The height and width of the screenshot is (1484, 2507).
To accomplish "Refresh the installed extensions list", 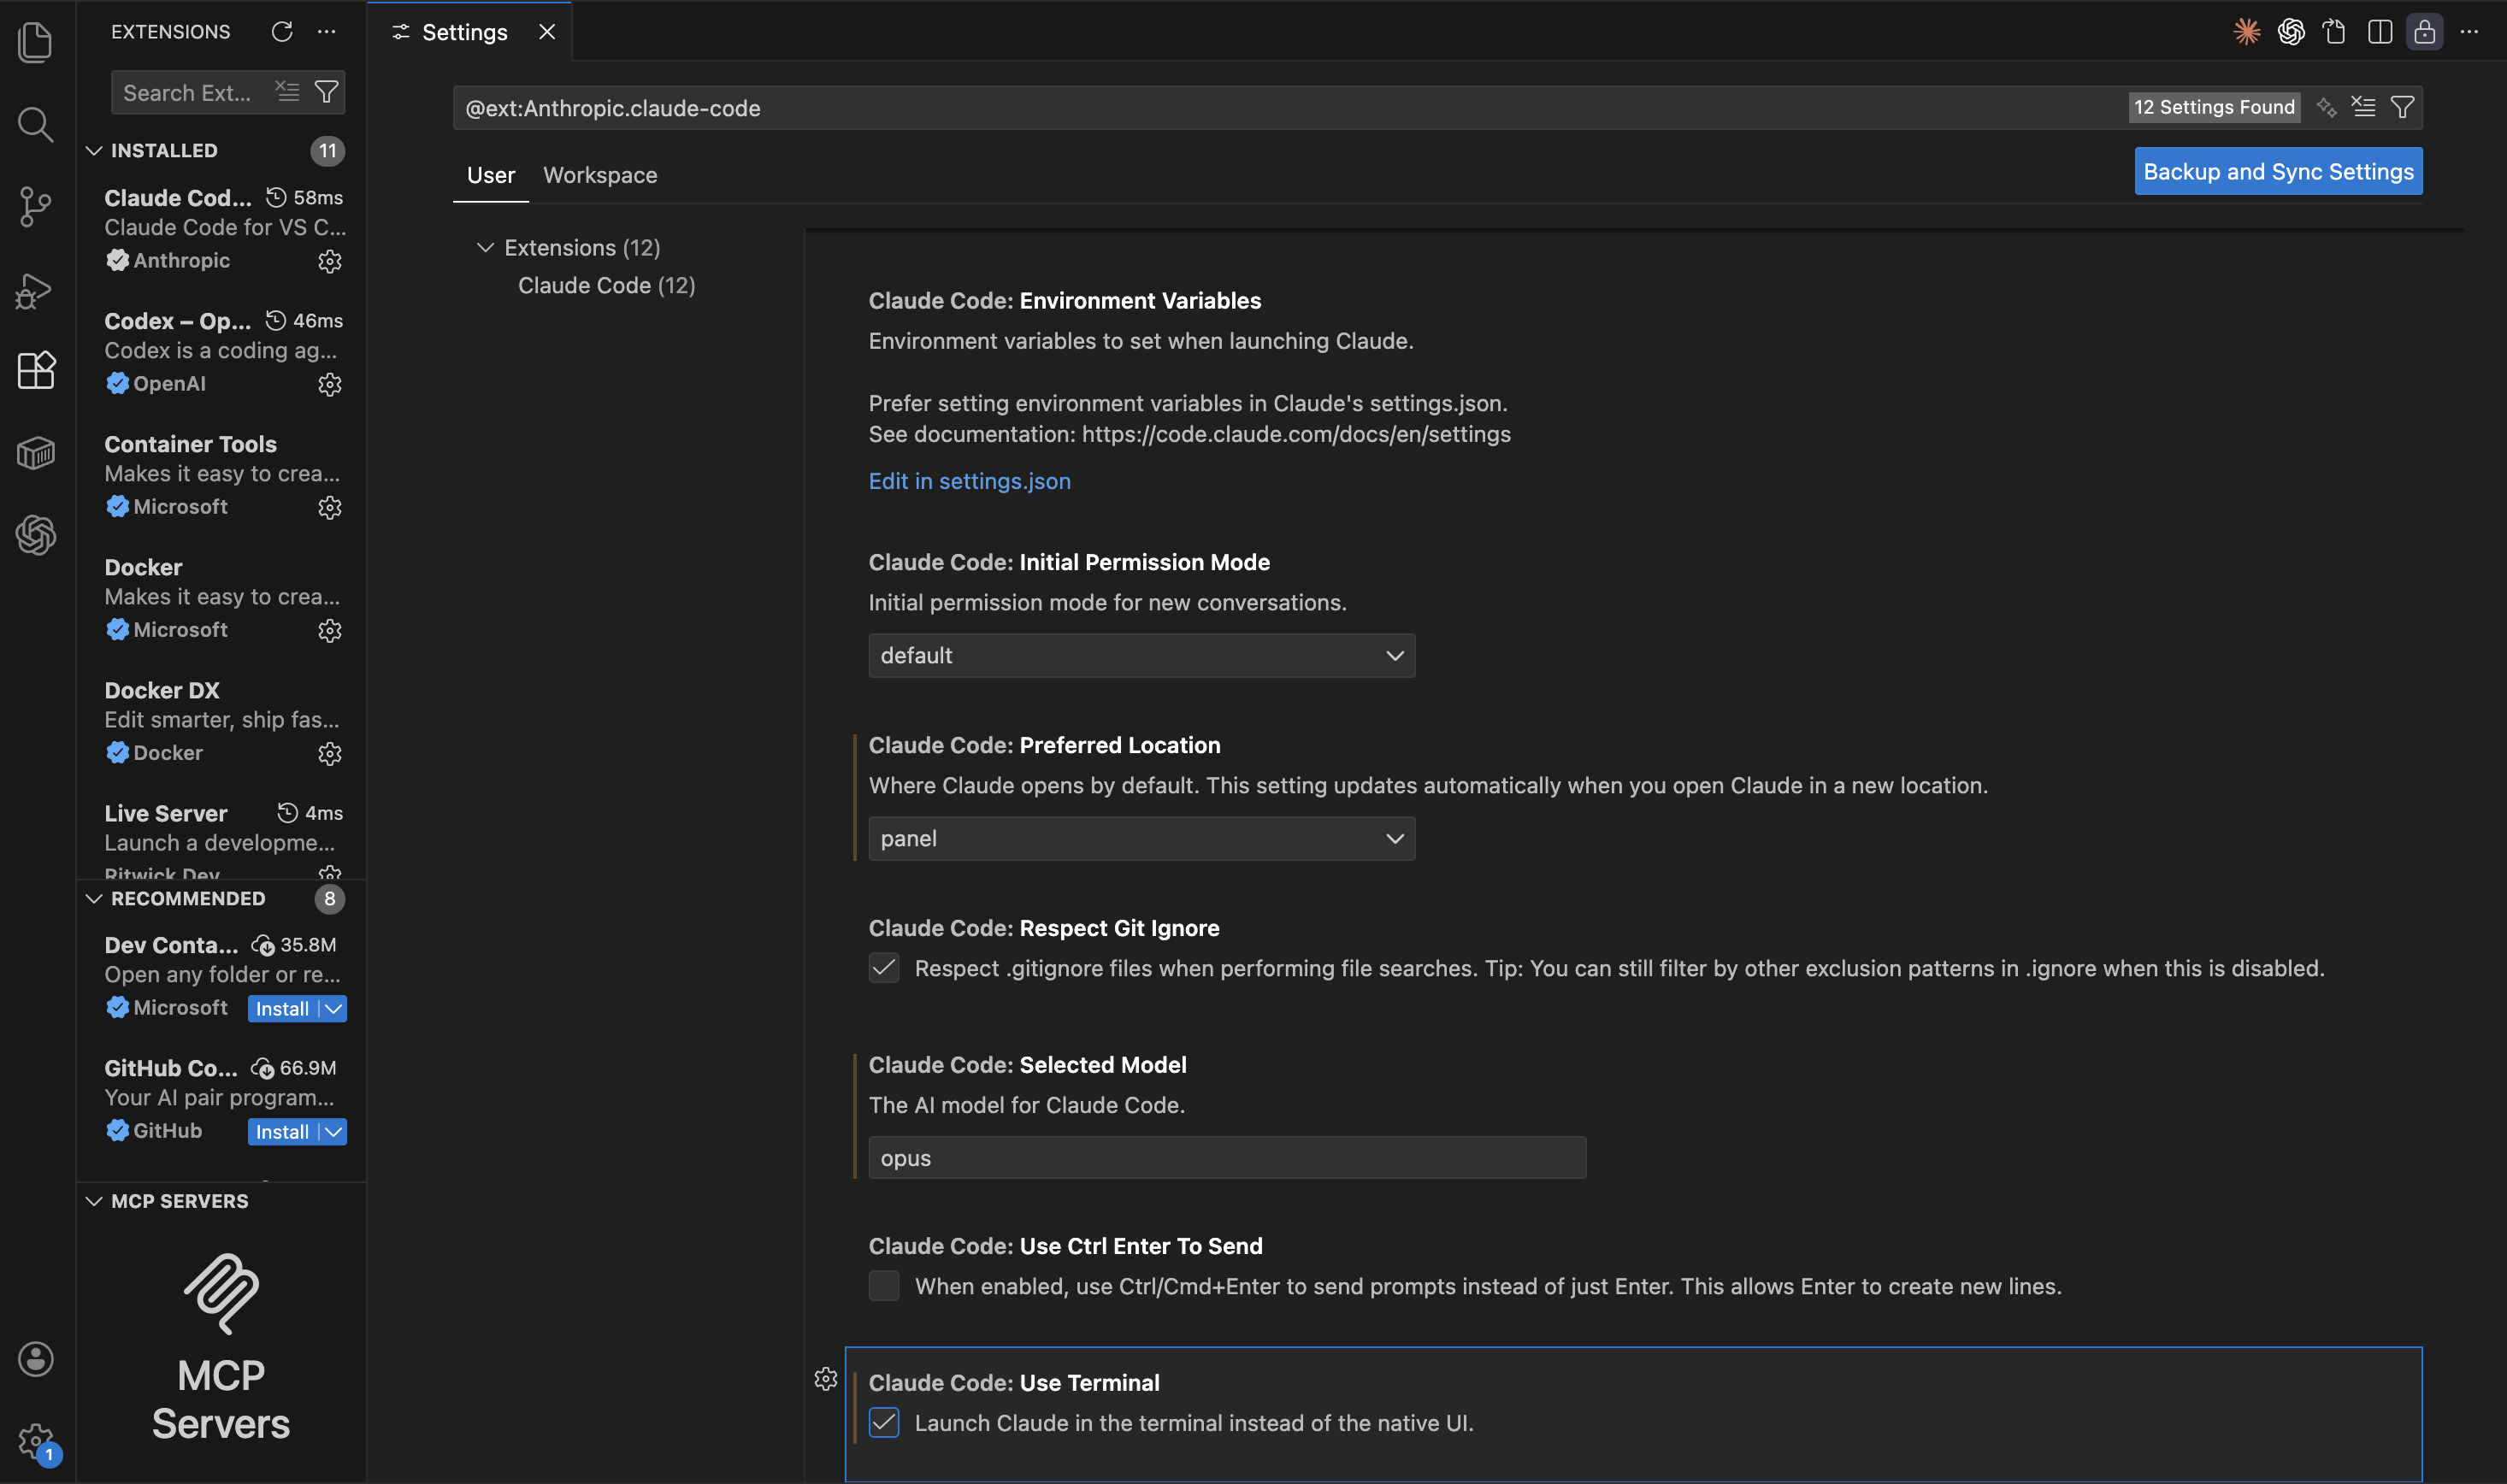I will tap(281, 31).
